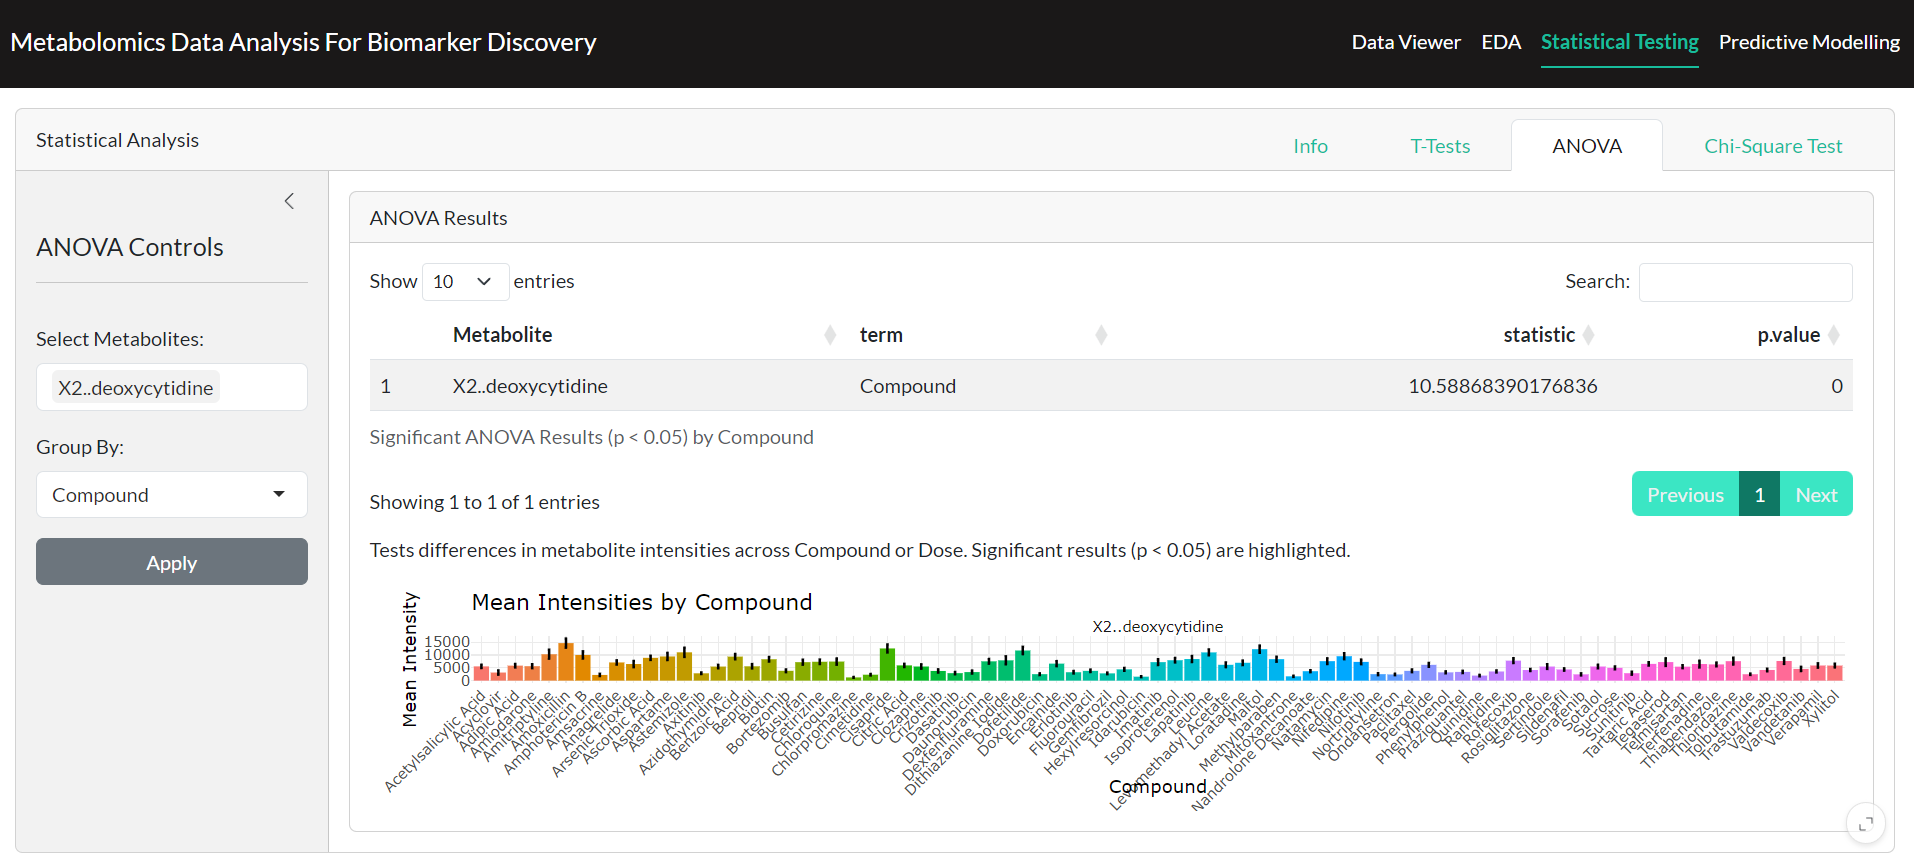Click the app title Metabolomics Data Analysis
The image size is (1914, 868).
(303, 42)
